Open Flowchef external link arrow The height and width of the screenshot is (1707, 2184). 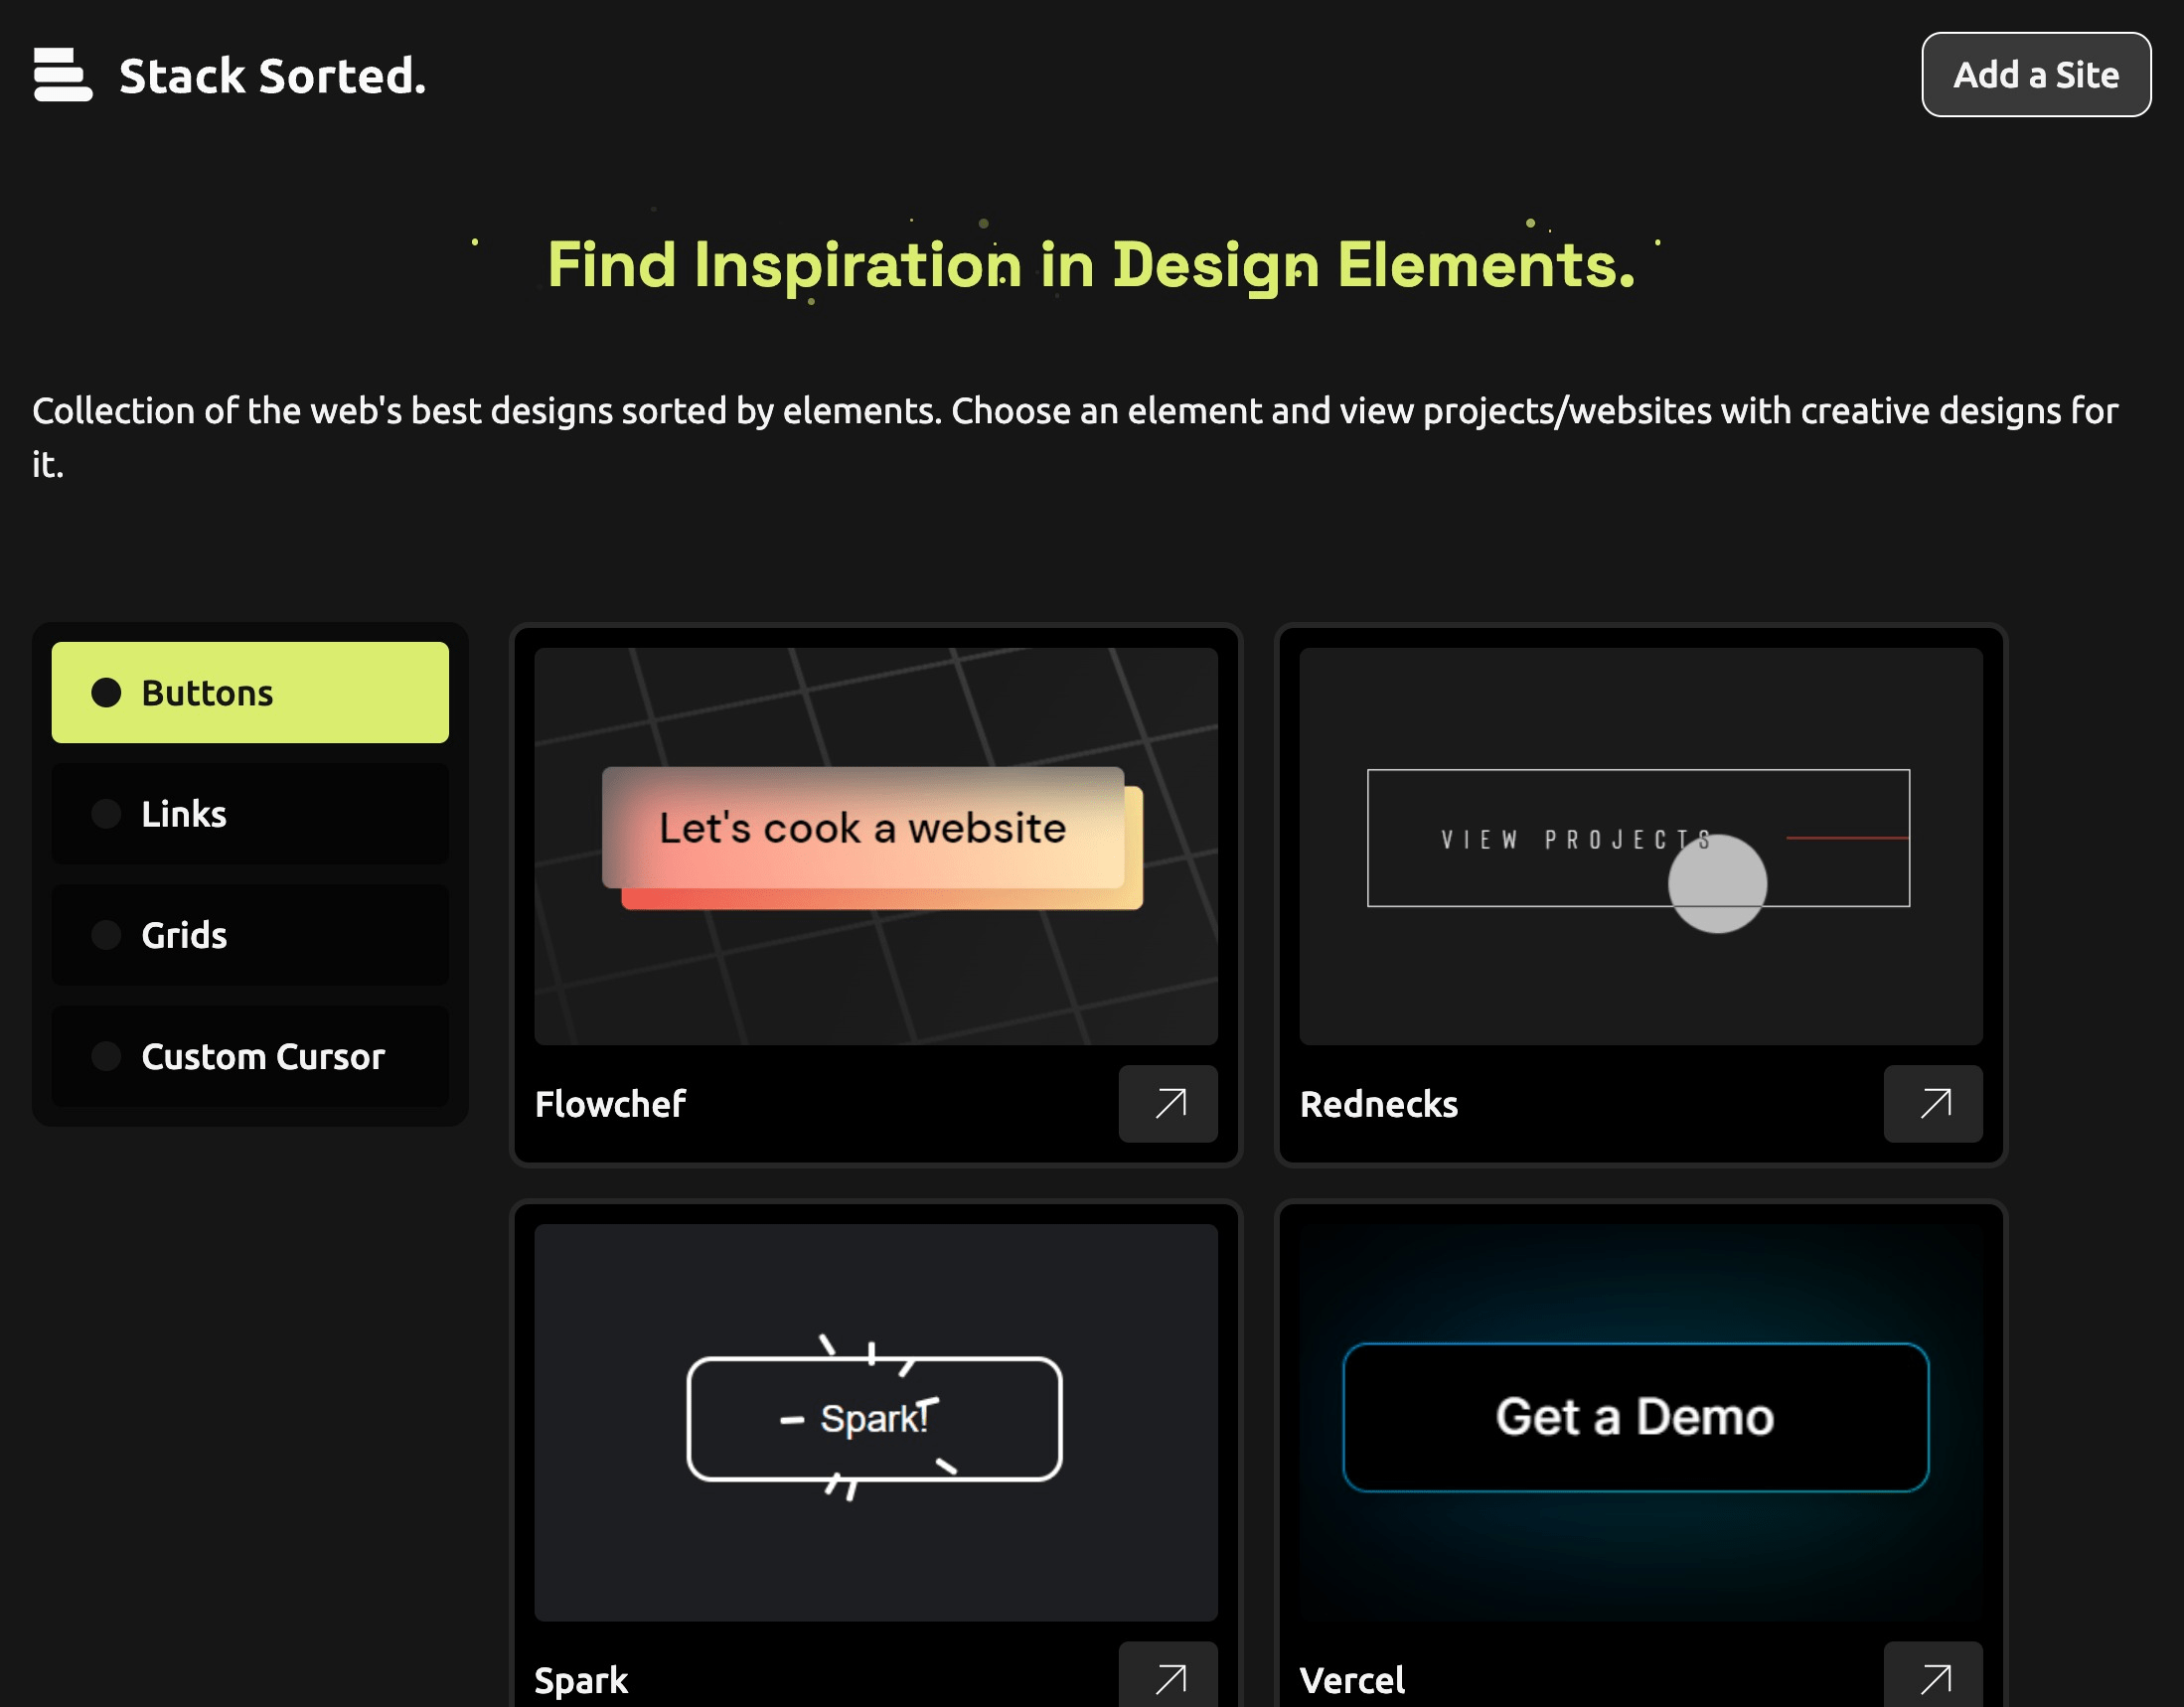(x=1168, y=1104)
